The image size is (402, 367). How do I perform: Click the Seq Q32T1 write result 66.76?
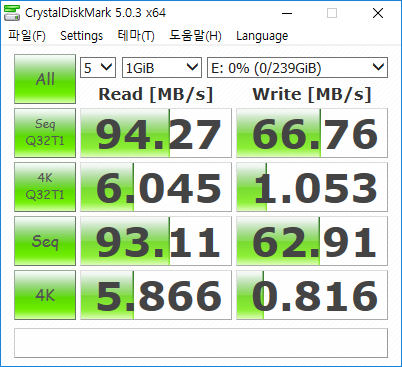coord(312,133)
